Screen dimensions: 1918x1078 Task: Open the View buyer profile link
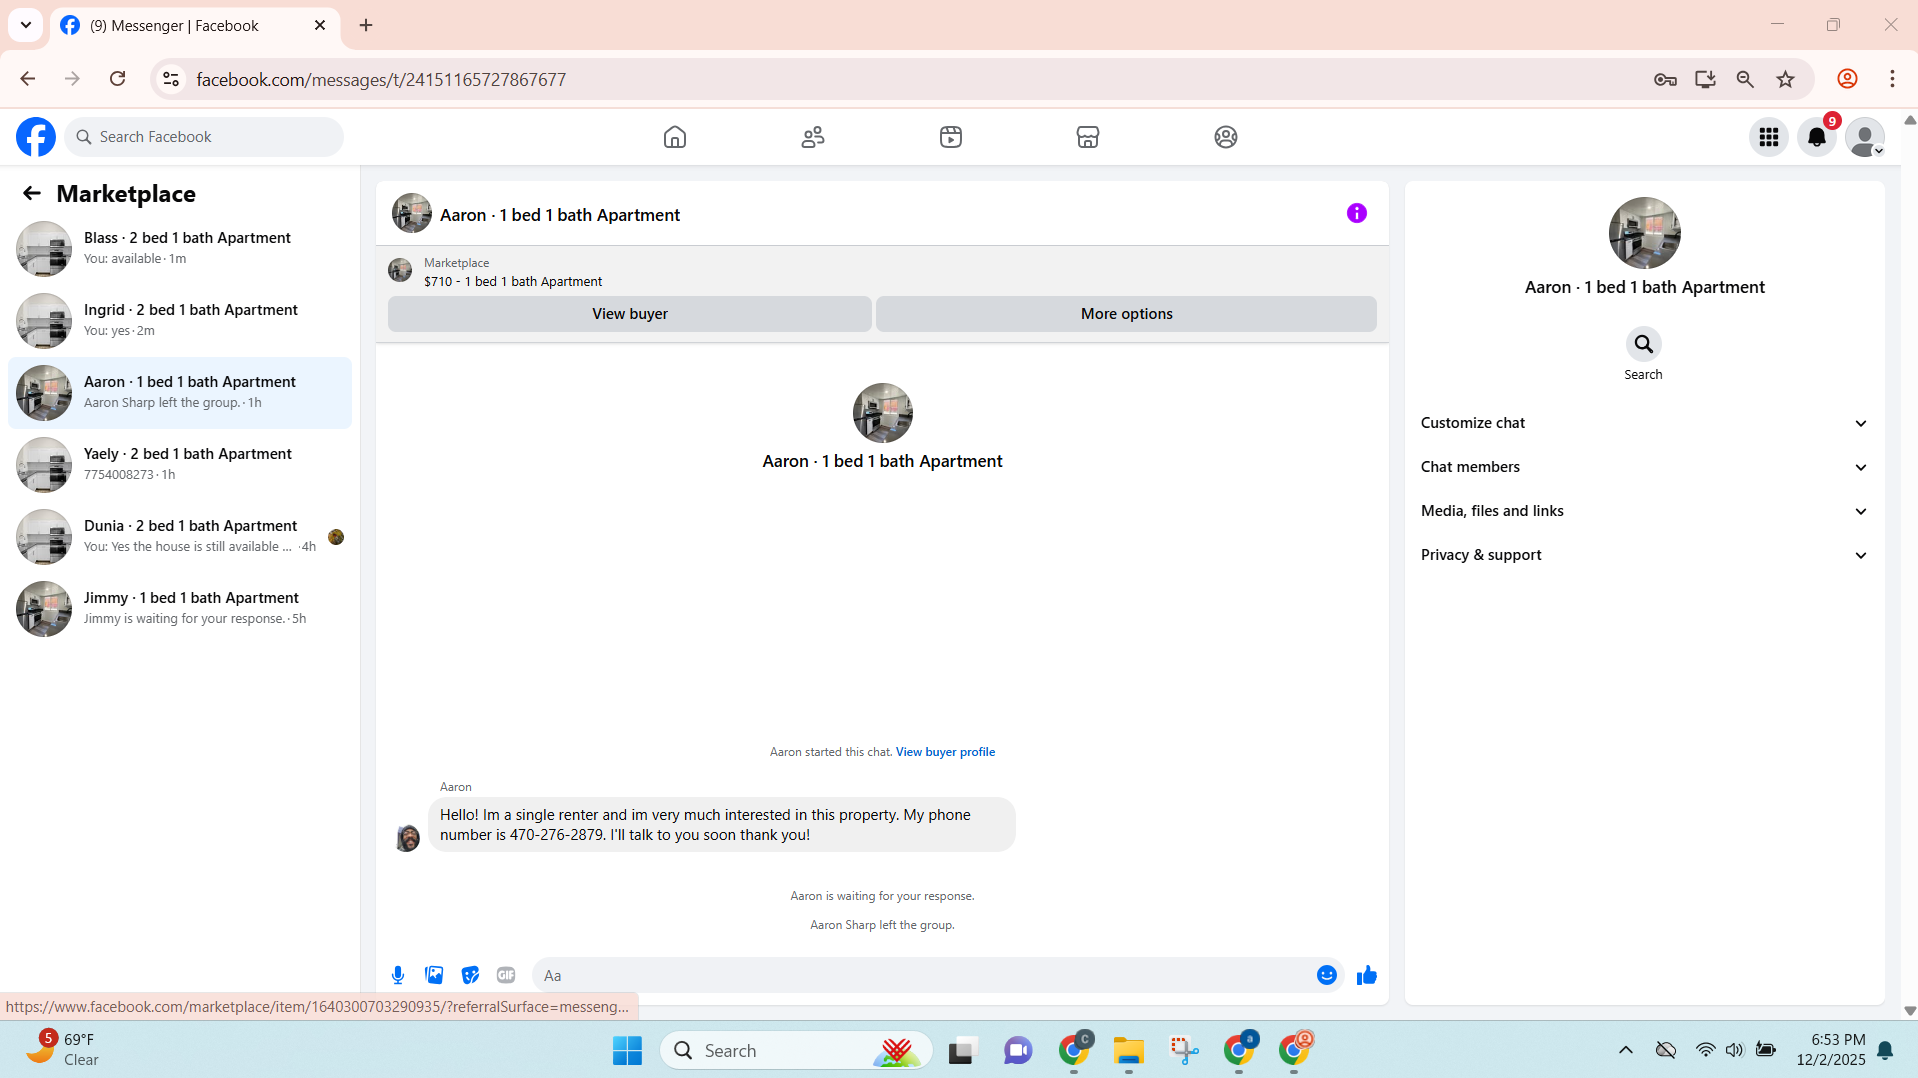(945, 752)
